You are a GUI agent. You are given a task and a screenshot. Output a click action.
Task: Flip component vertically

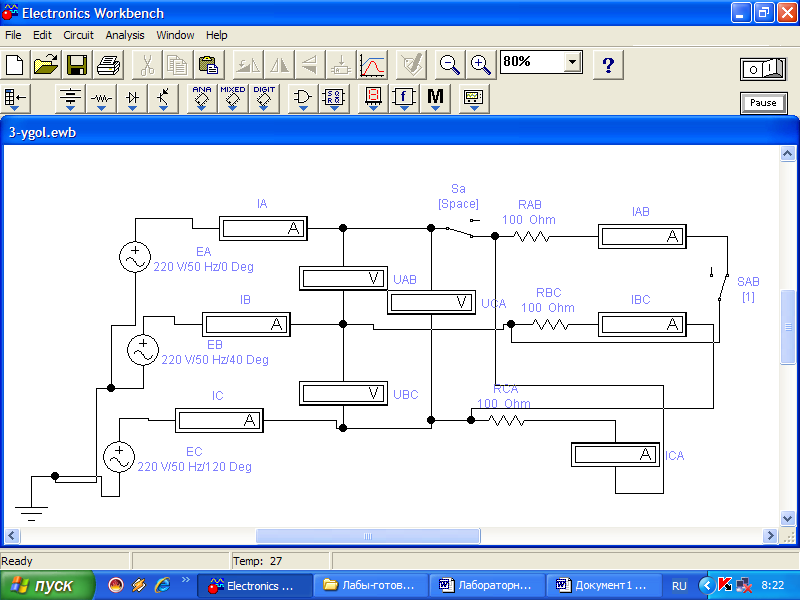tap(310, 65)
